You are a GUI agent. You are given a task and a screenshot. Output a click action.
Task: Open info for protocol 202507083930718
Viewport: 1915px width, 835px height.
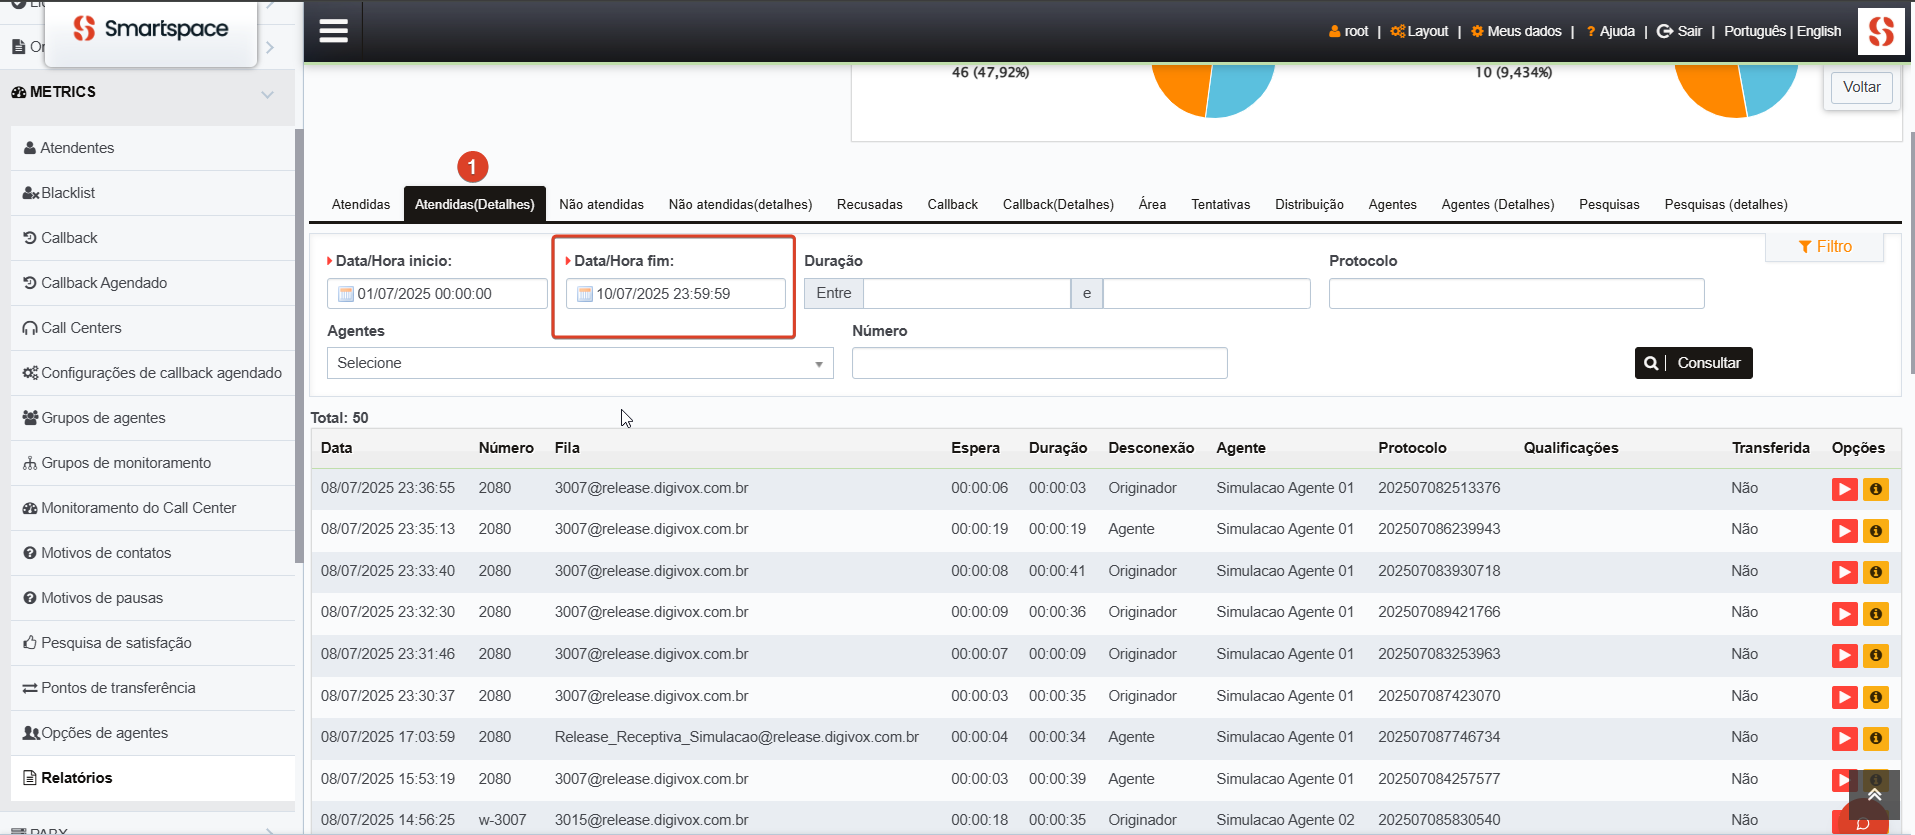coord(1876,572)
